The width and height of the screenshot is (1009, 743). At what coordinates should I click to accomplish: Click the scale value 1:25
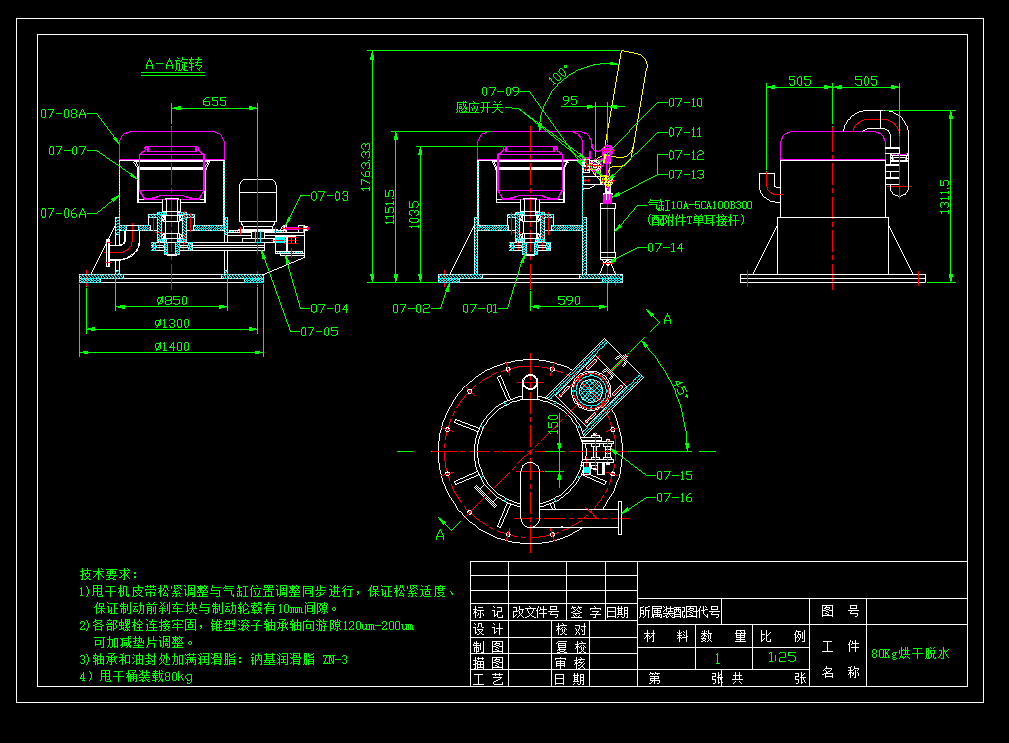click(x=782, y=657)
